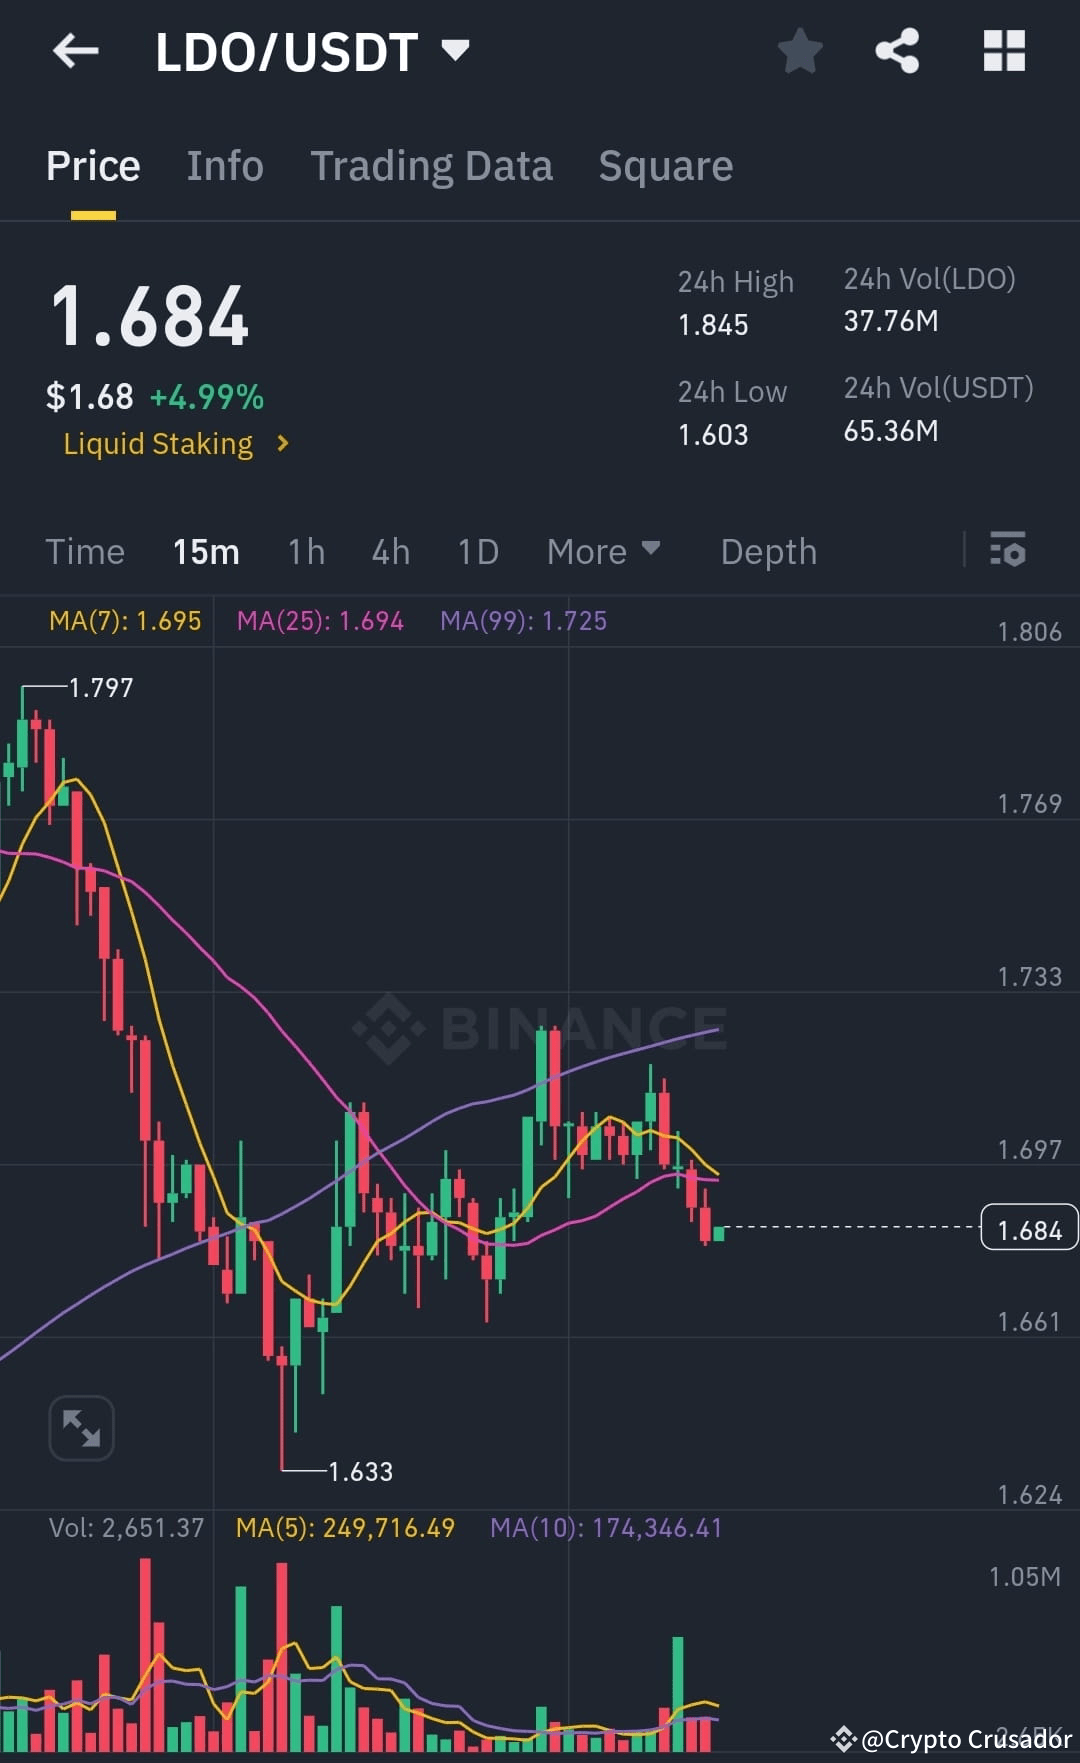Open chart settings icon beside Depth
The image size is (1080, 1763).
coord(1008,551)
